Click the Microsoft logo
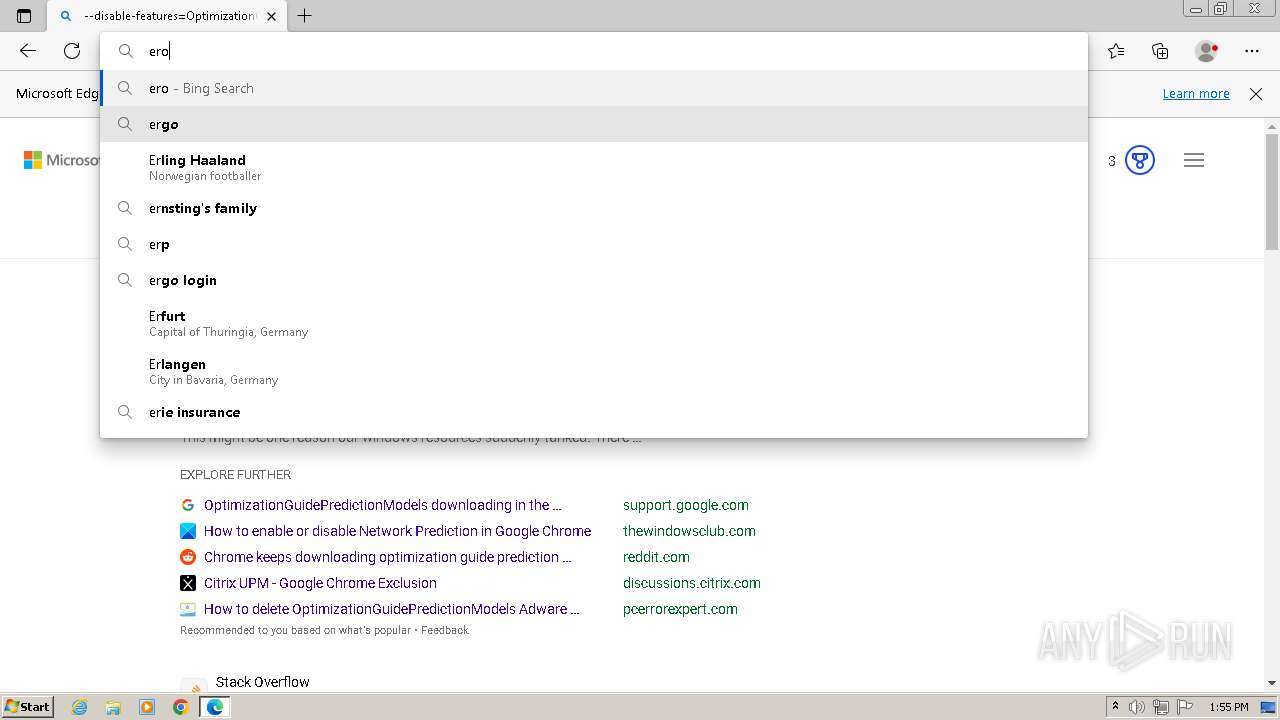 [x=61, y=160]
